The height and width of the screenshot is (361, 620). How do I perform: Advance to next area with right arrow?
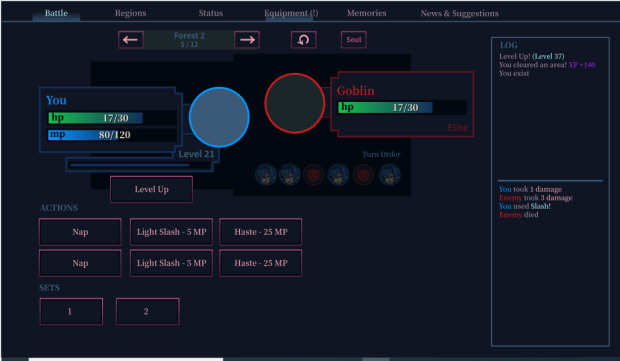[247, 40]
